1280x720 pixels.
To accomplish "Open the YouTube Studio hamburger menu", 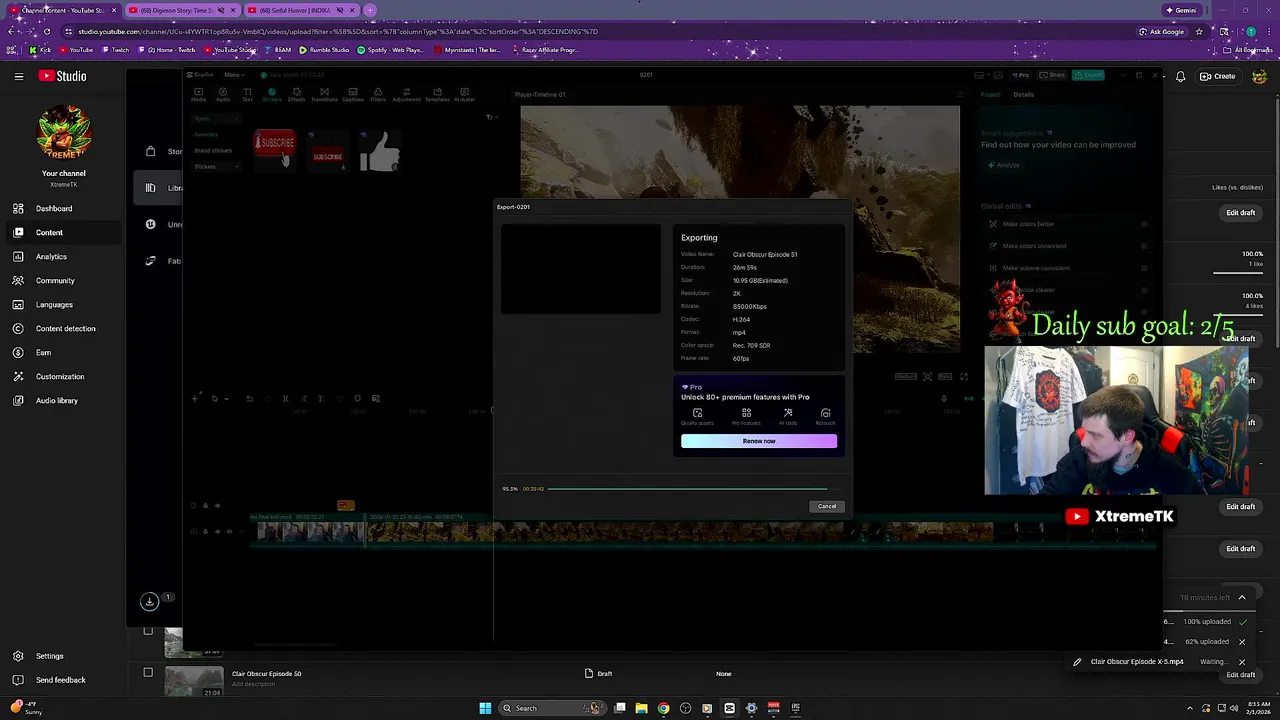I will (18, 76).
